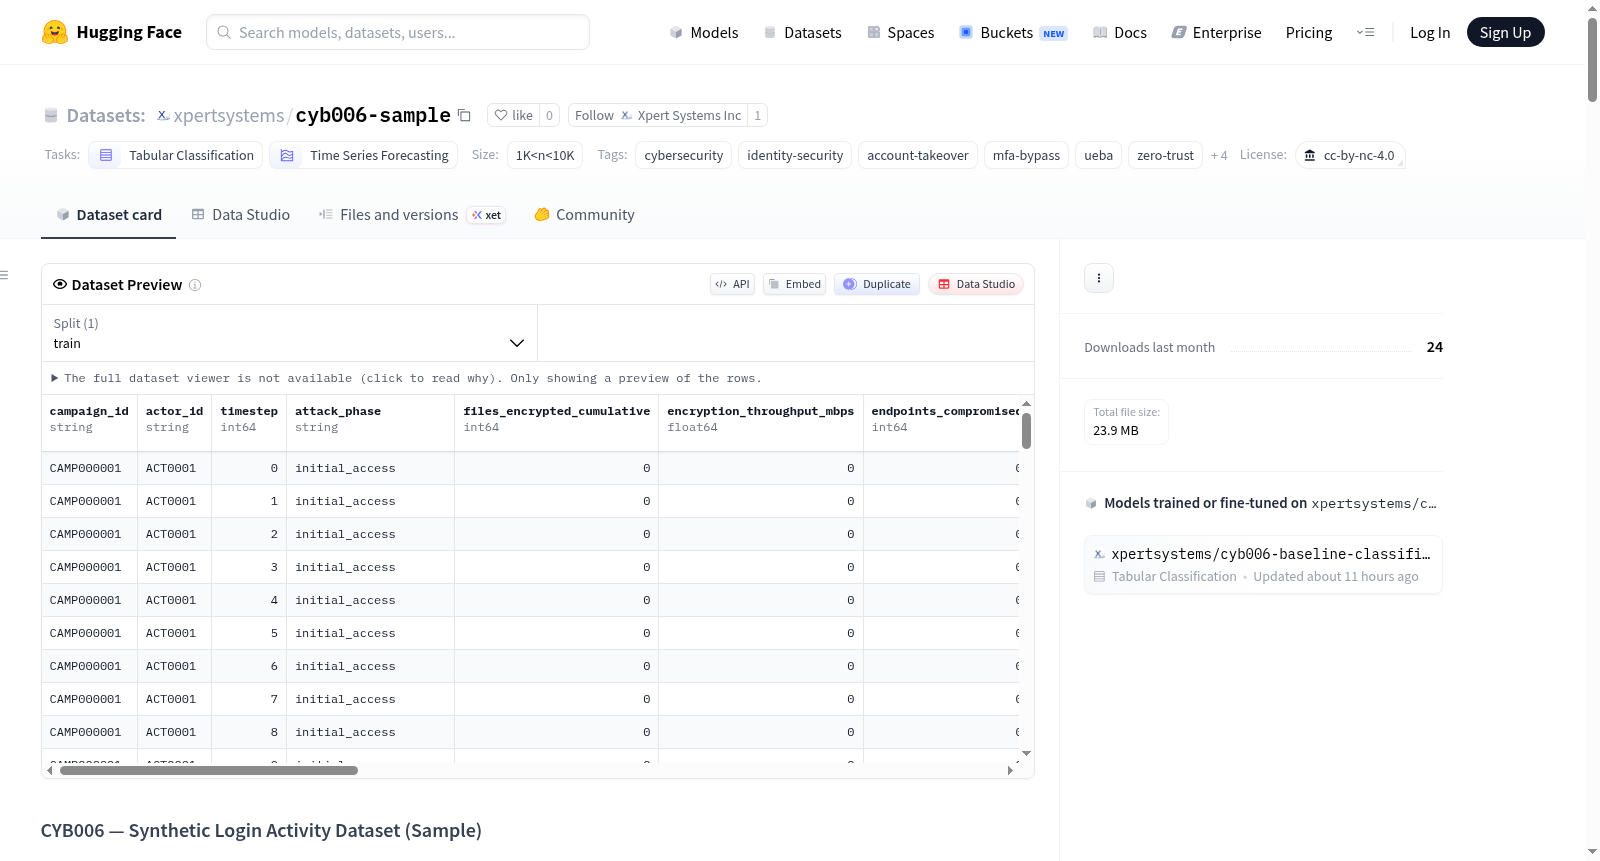Focus the search models input field
The image size is (1600, 861).
click(398, 32)
